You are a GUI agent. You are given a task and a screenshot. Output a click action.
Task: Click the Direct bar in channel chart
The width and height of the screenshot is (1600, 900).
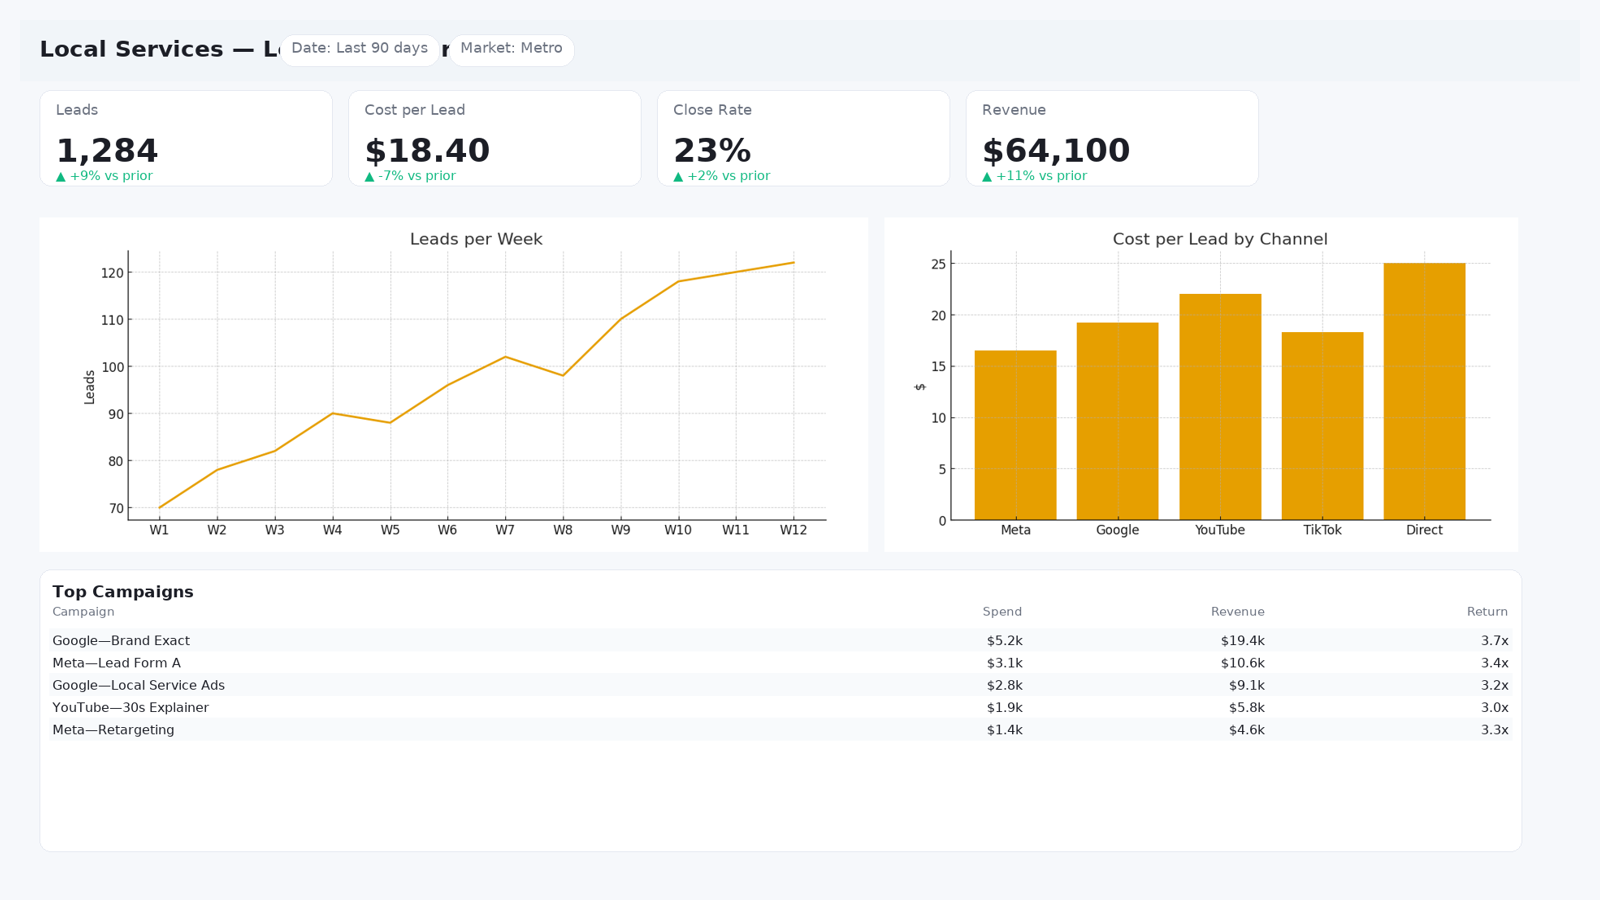[1424, 392]
